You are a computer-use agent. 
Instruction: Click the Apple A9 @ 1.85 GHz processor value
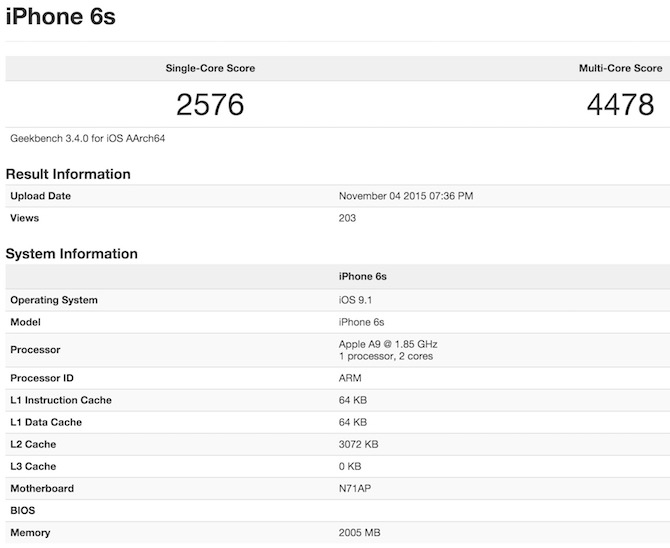pyautogui.click(x=388, y=344)
